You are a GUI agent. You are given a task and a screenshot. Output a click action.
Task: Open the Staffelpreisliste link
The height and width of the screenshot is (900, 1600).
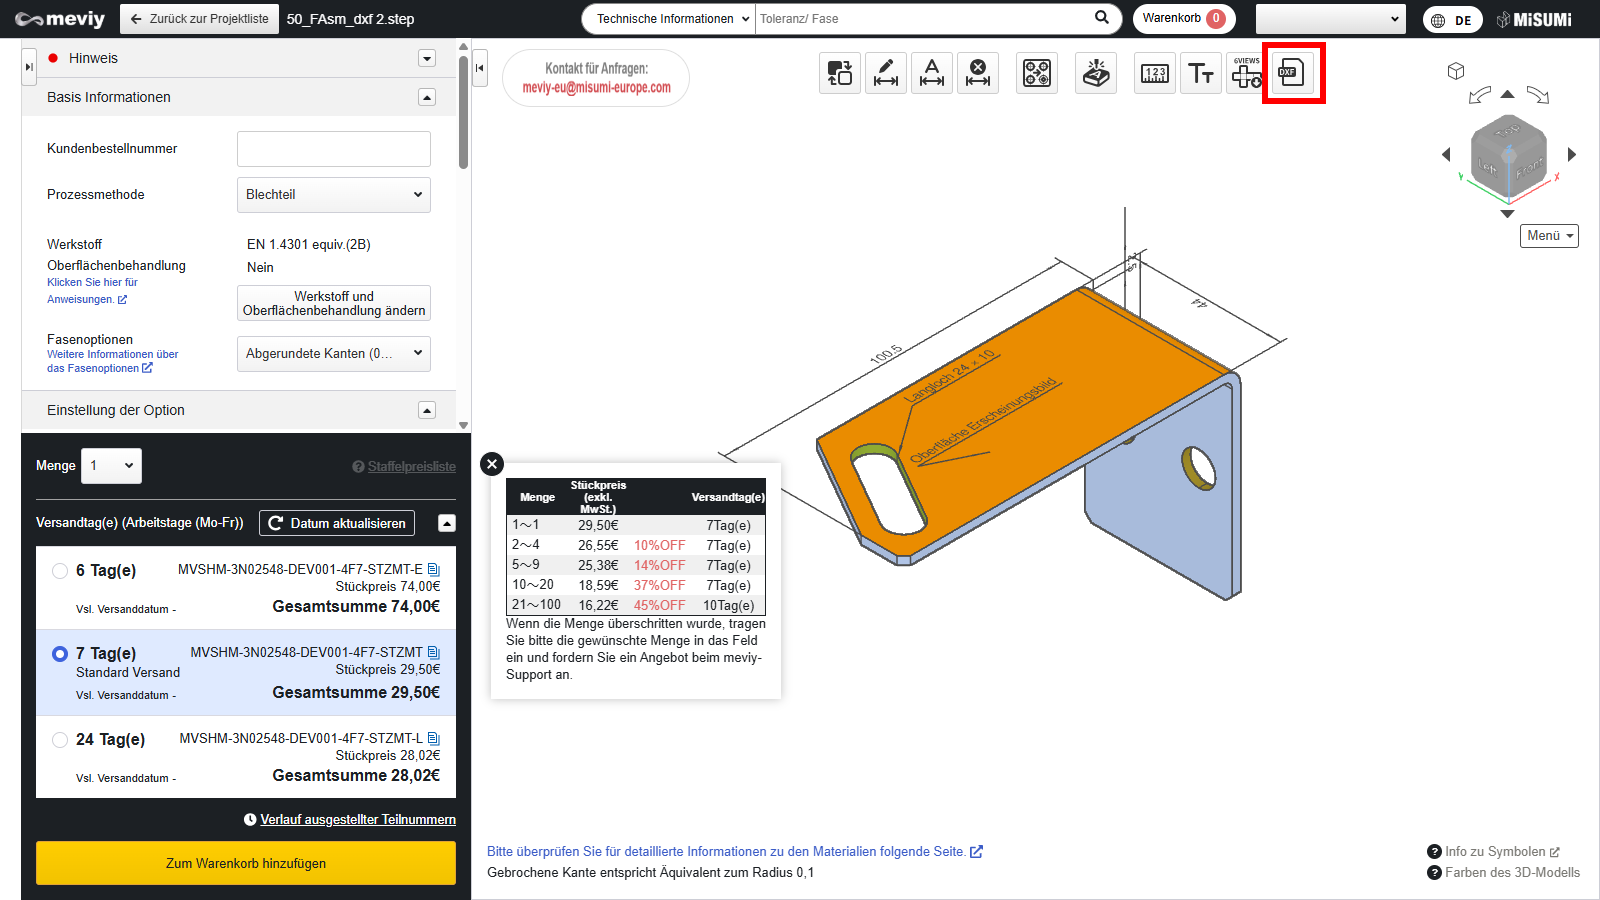click(x=411, y=467)
